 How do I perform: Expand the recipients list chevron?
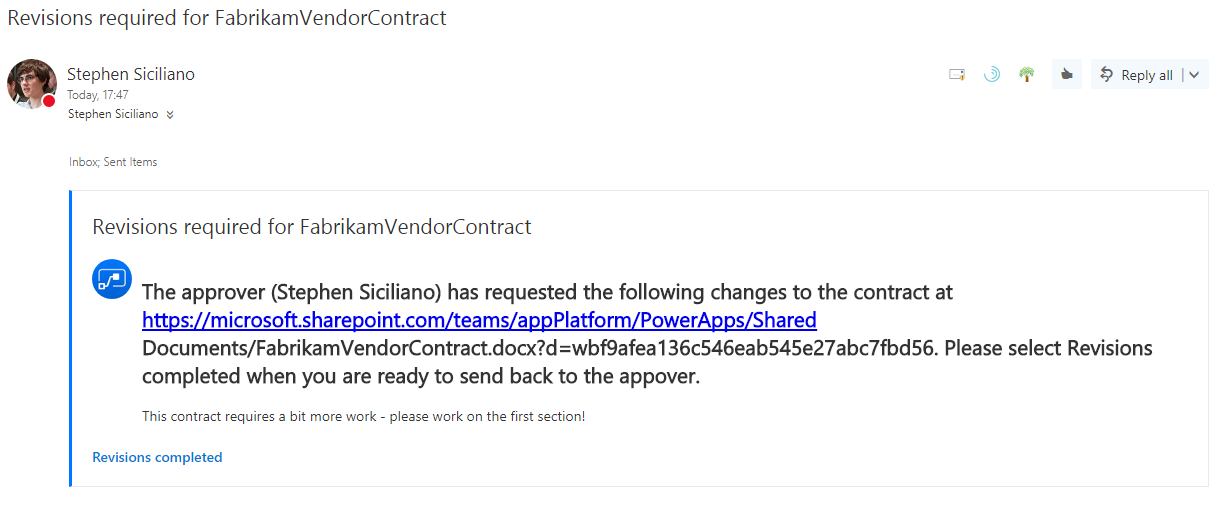point(170,115)
